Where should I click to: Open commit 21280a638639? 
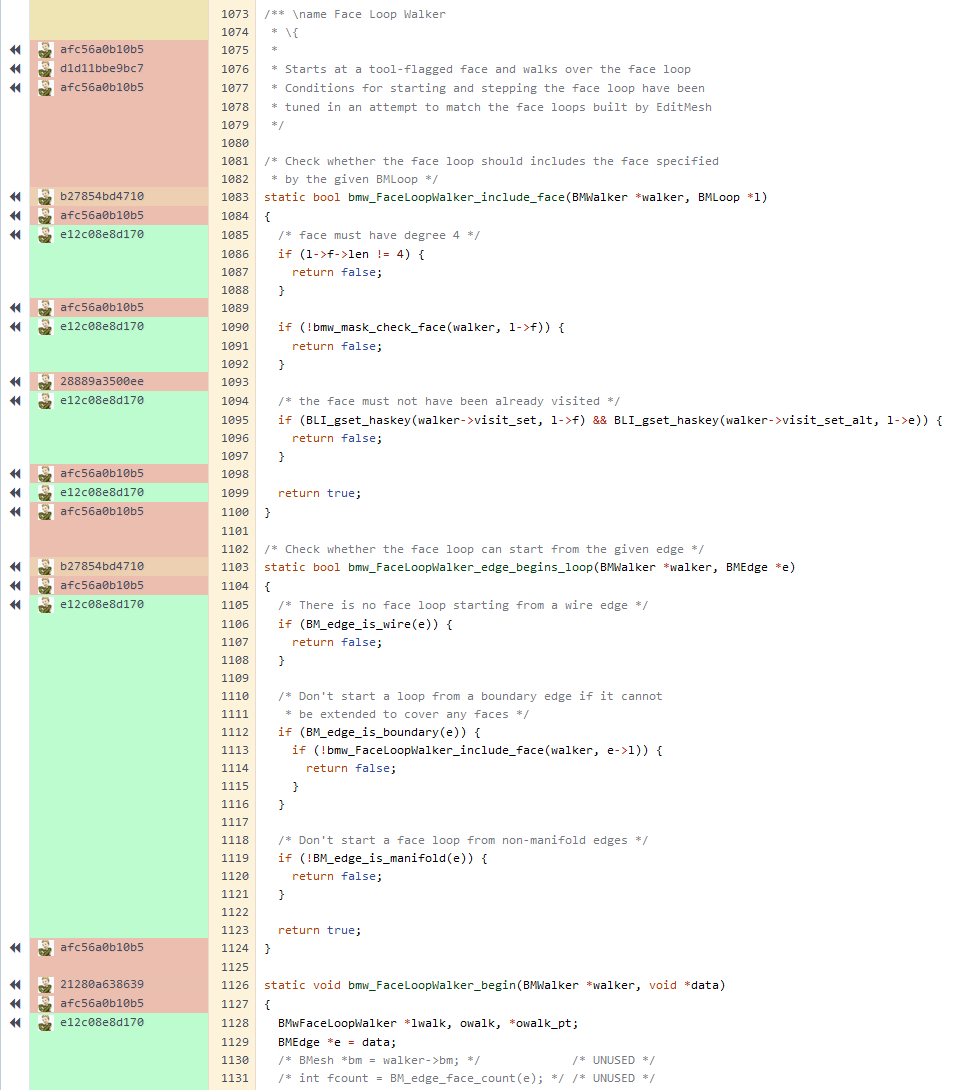coord(102,984)
